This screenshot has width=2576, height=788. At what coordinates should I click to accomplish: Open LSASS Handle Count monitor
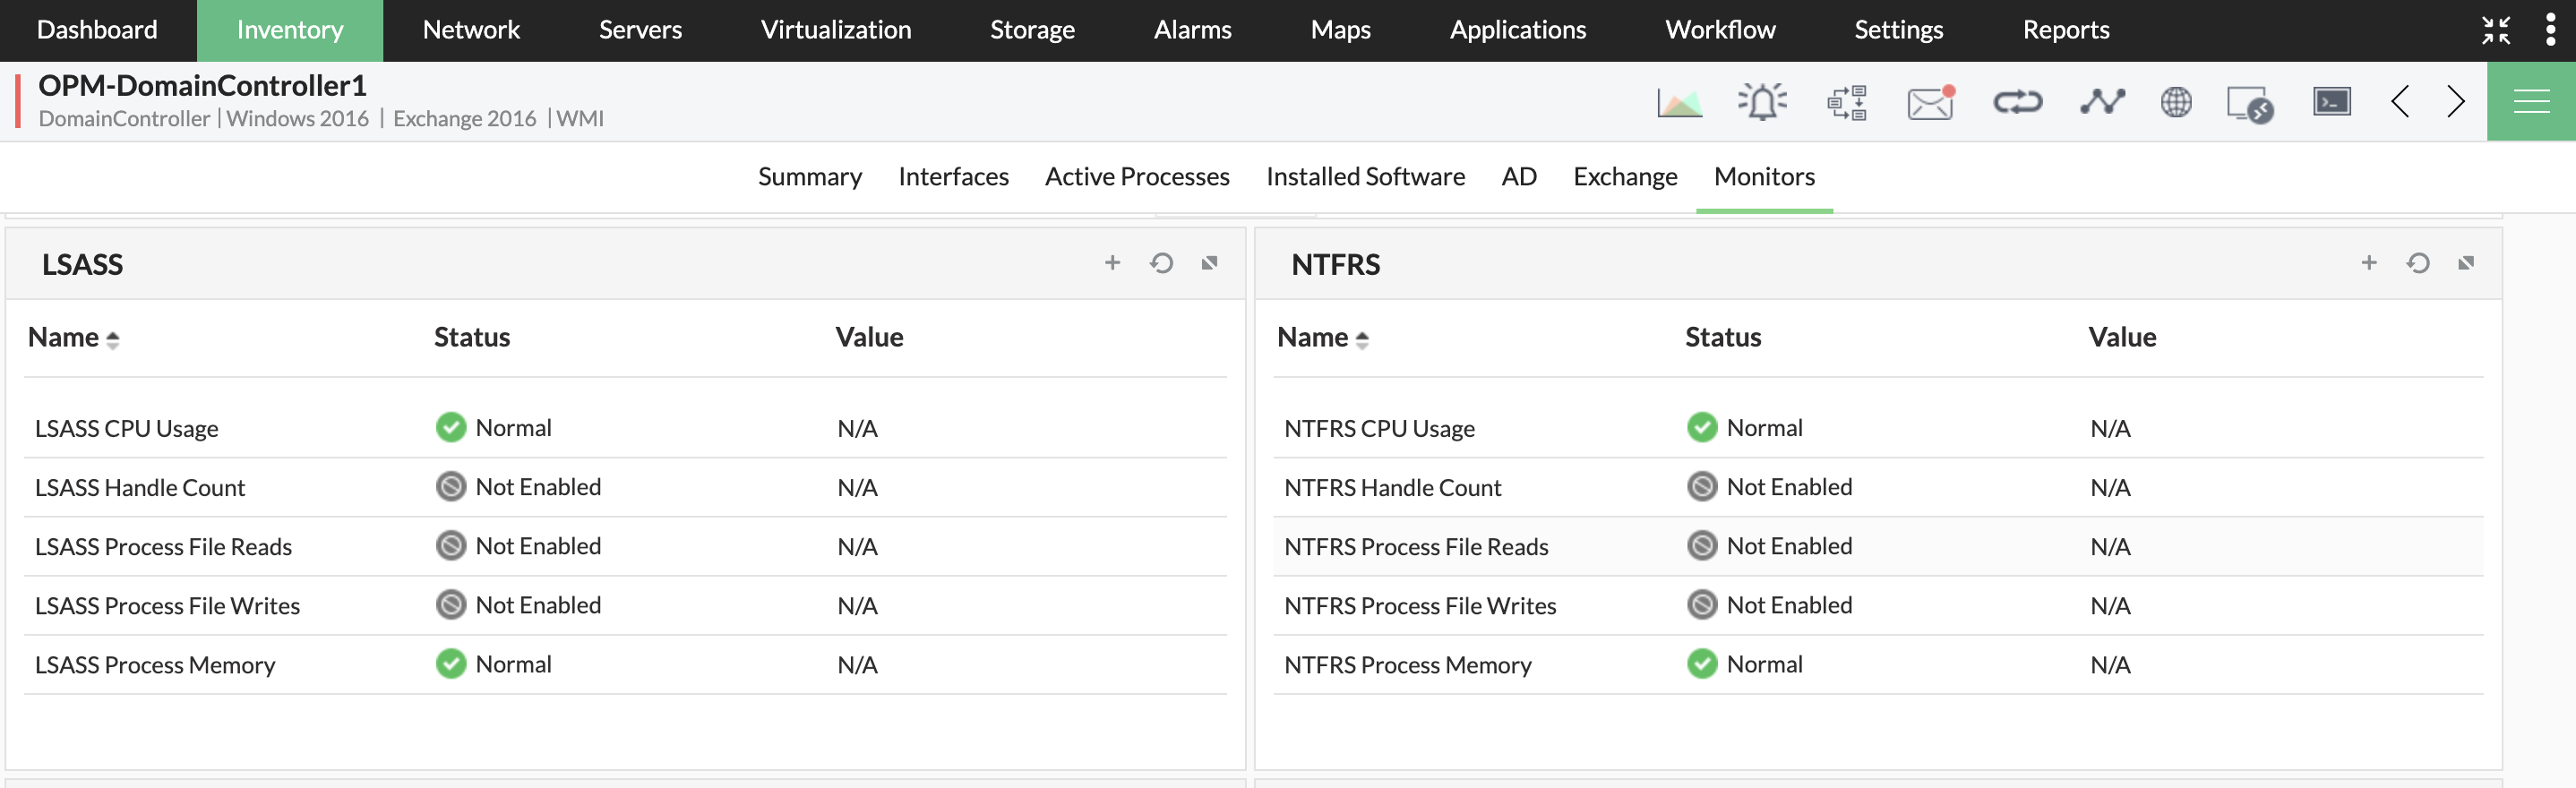140,488
